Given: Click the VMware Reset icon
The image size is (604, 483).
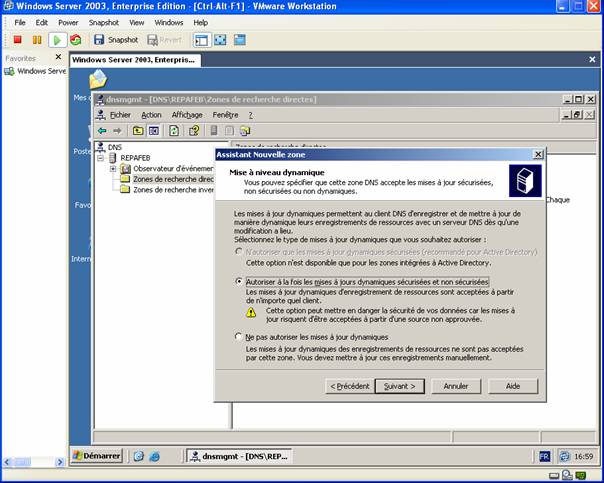Looking at the screenshot, I should click(x=76, y=40).
